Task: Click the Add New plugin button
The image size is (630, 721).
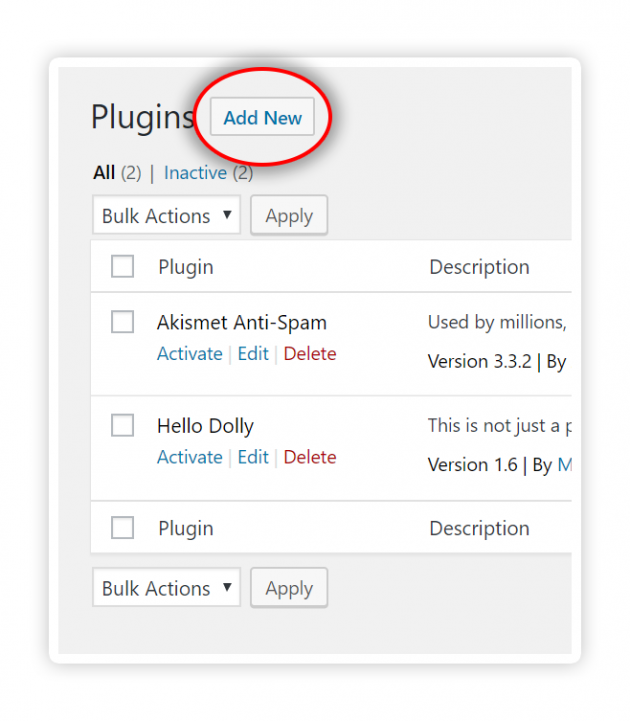Action: coord(262,116)
